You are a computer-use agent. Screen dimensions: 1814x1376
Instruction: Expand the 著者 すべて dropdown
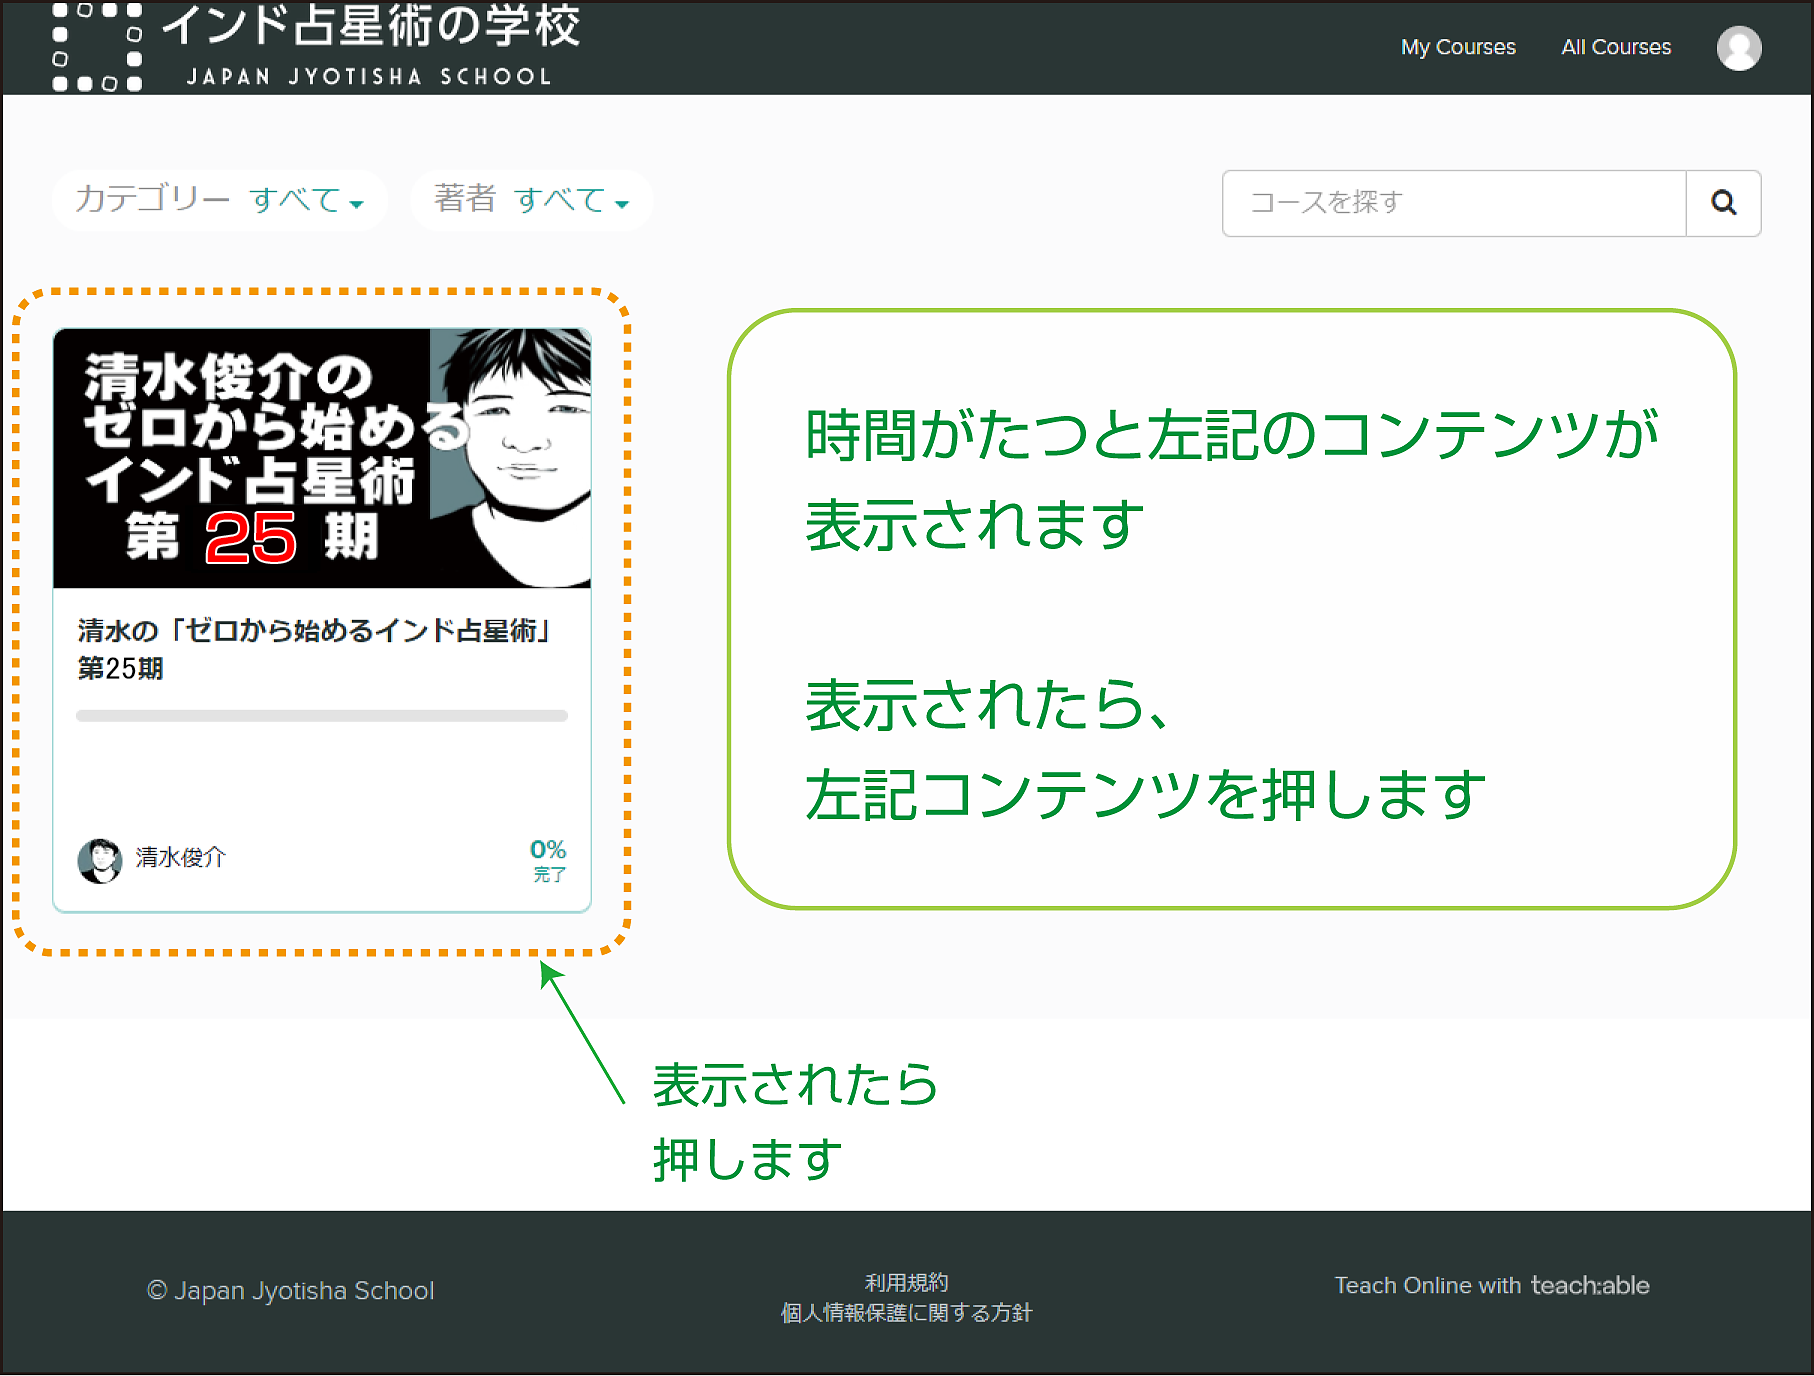point(531,200)
